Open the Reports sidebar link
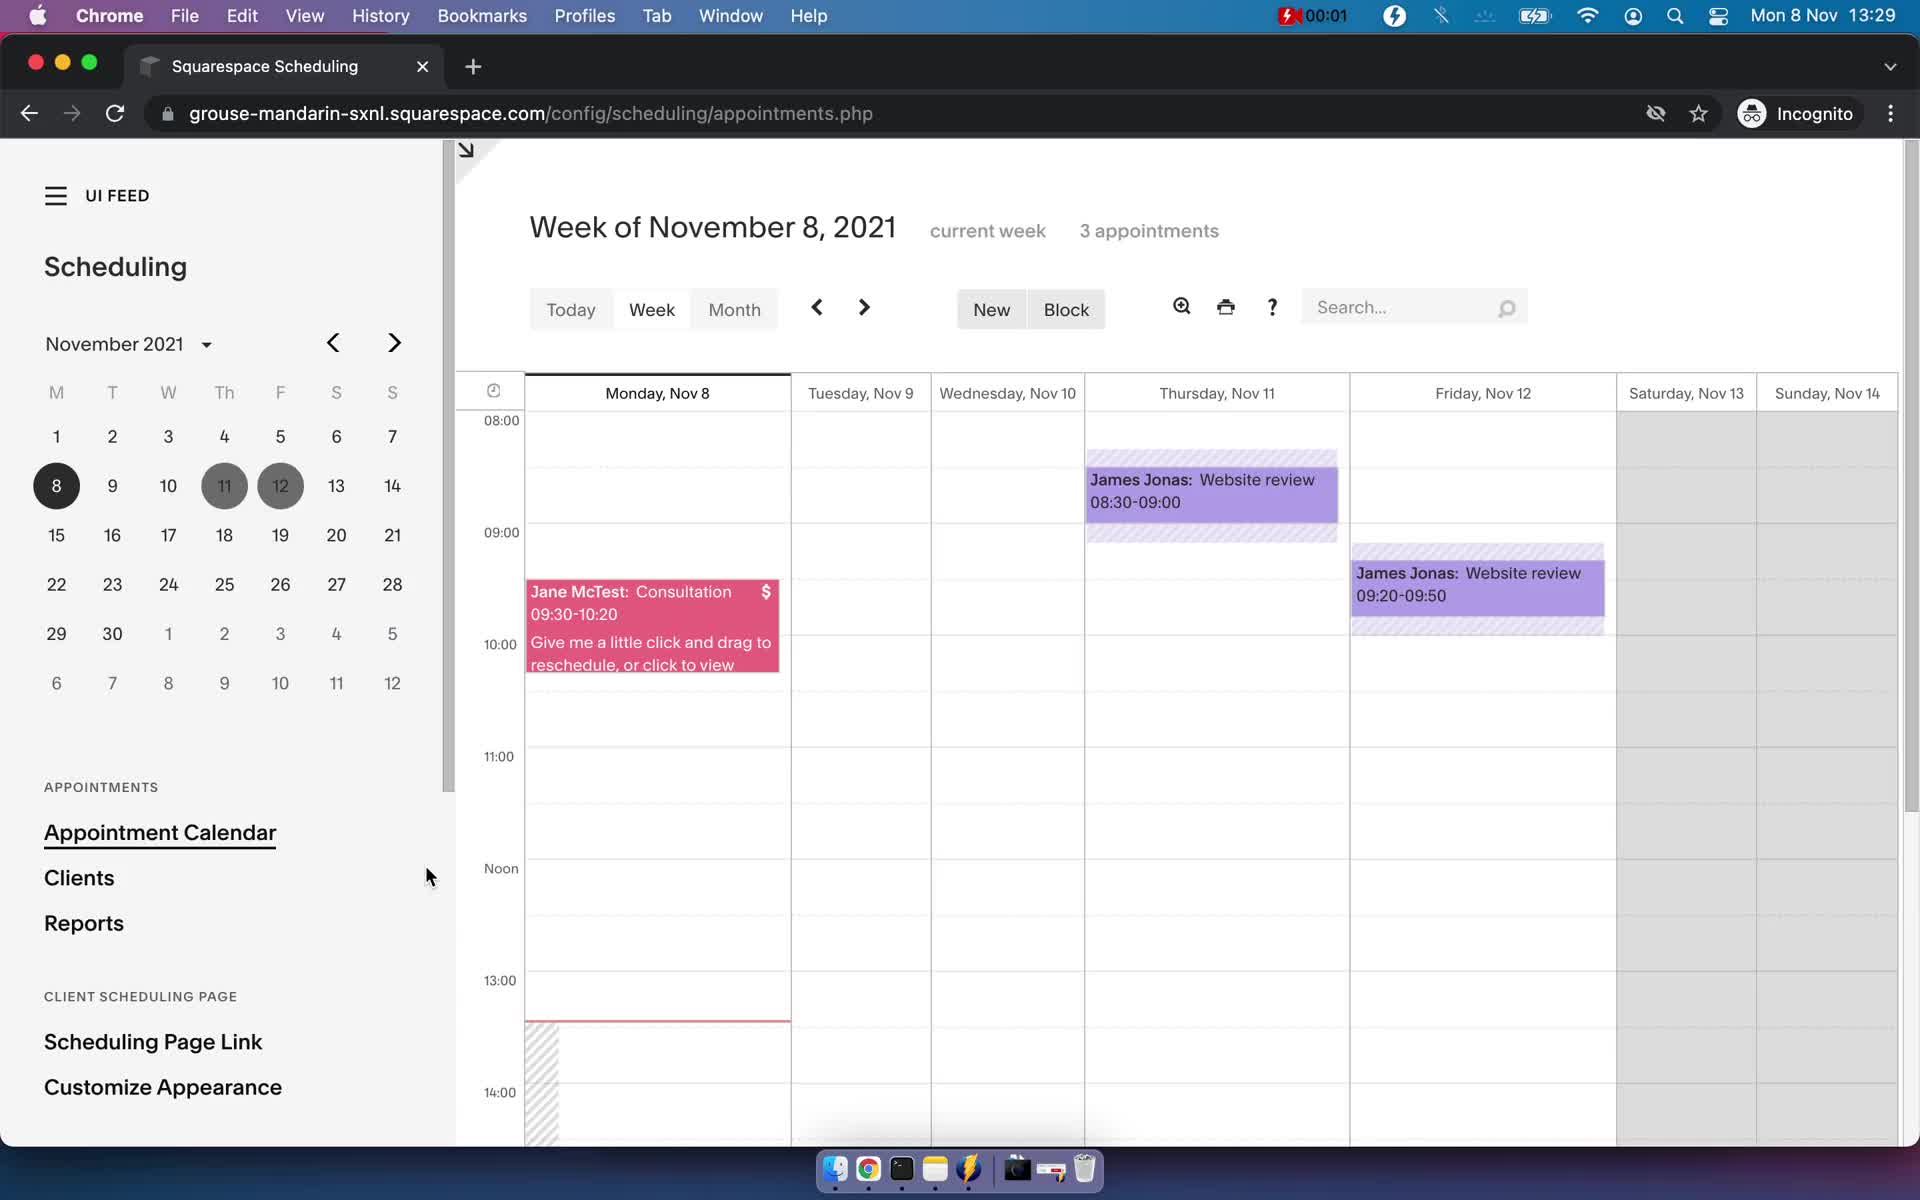This screenshot has width=1920, height=1200. [x=84, y=923]
